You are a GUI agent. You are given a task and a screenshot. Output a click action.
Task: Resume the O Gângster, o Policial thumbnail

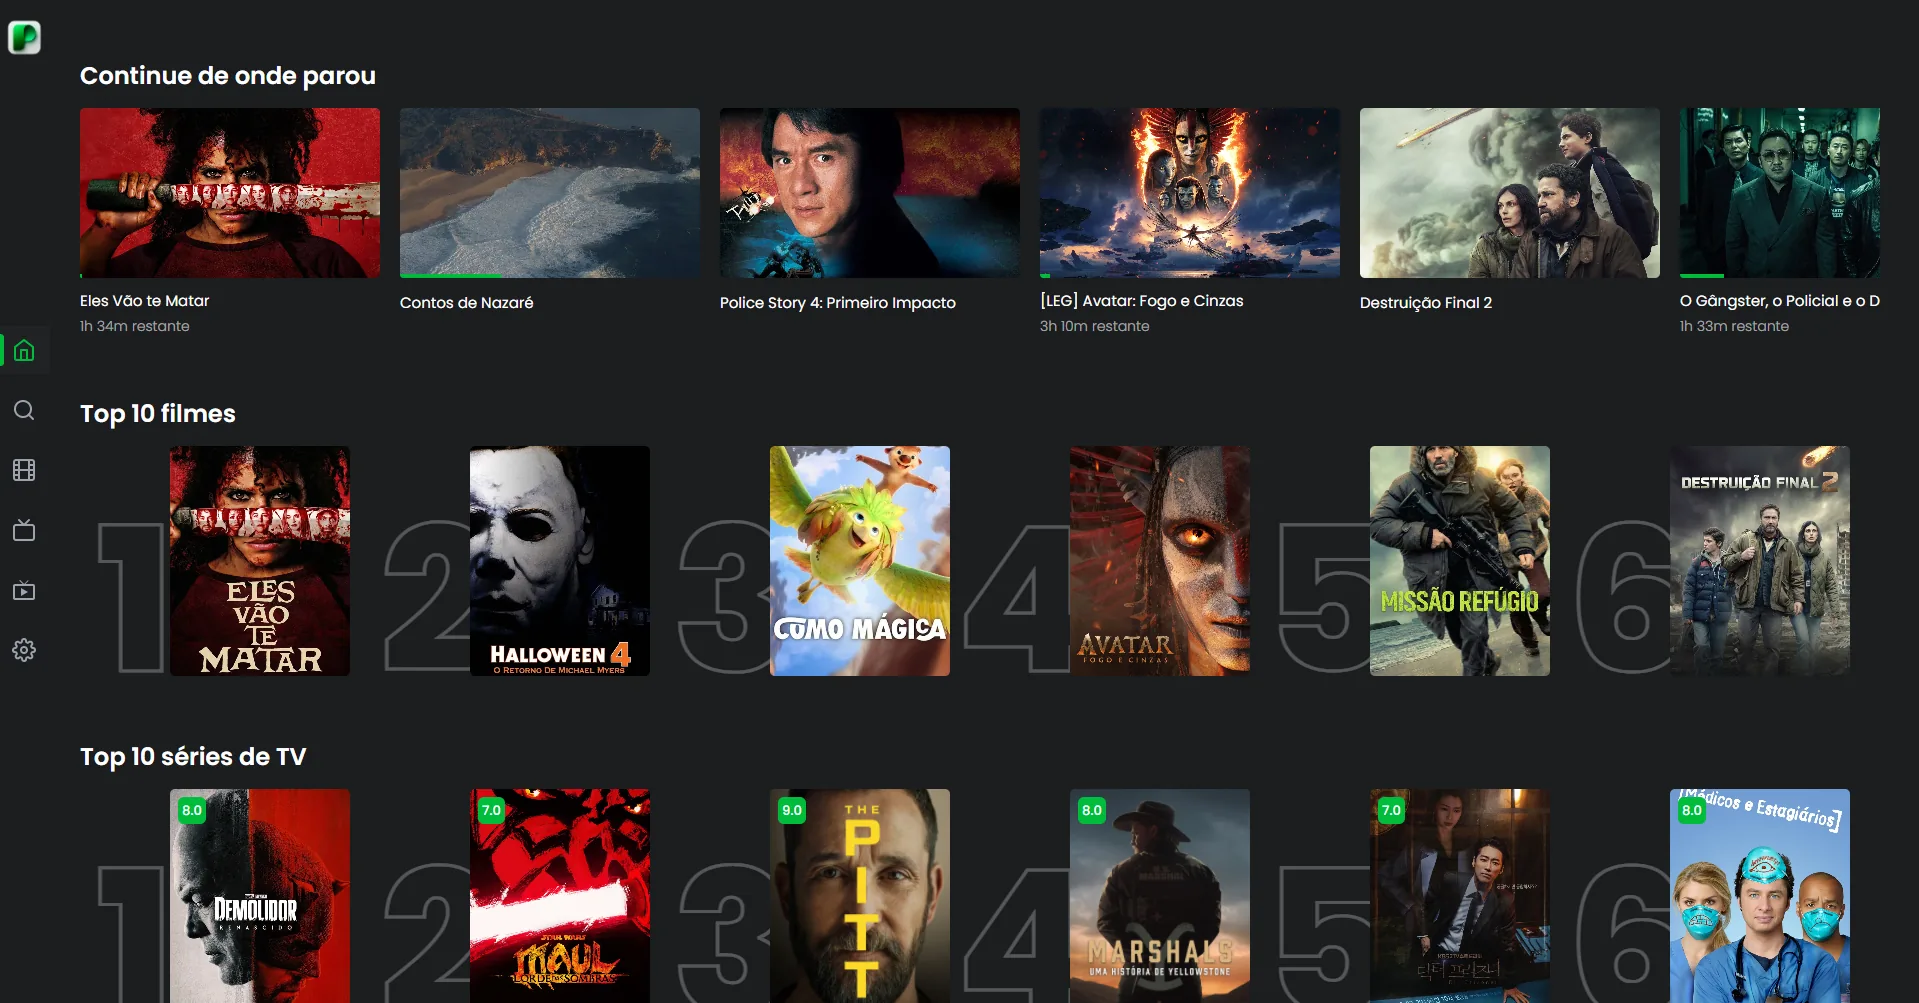[1780, 193]
